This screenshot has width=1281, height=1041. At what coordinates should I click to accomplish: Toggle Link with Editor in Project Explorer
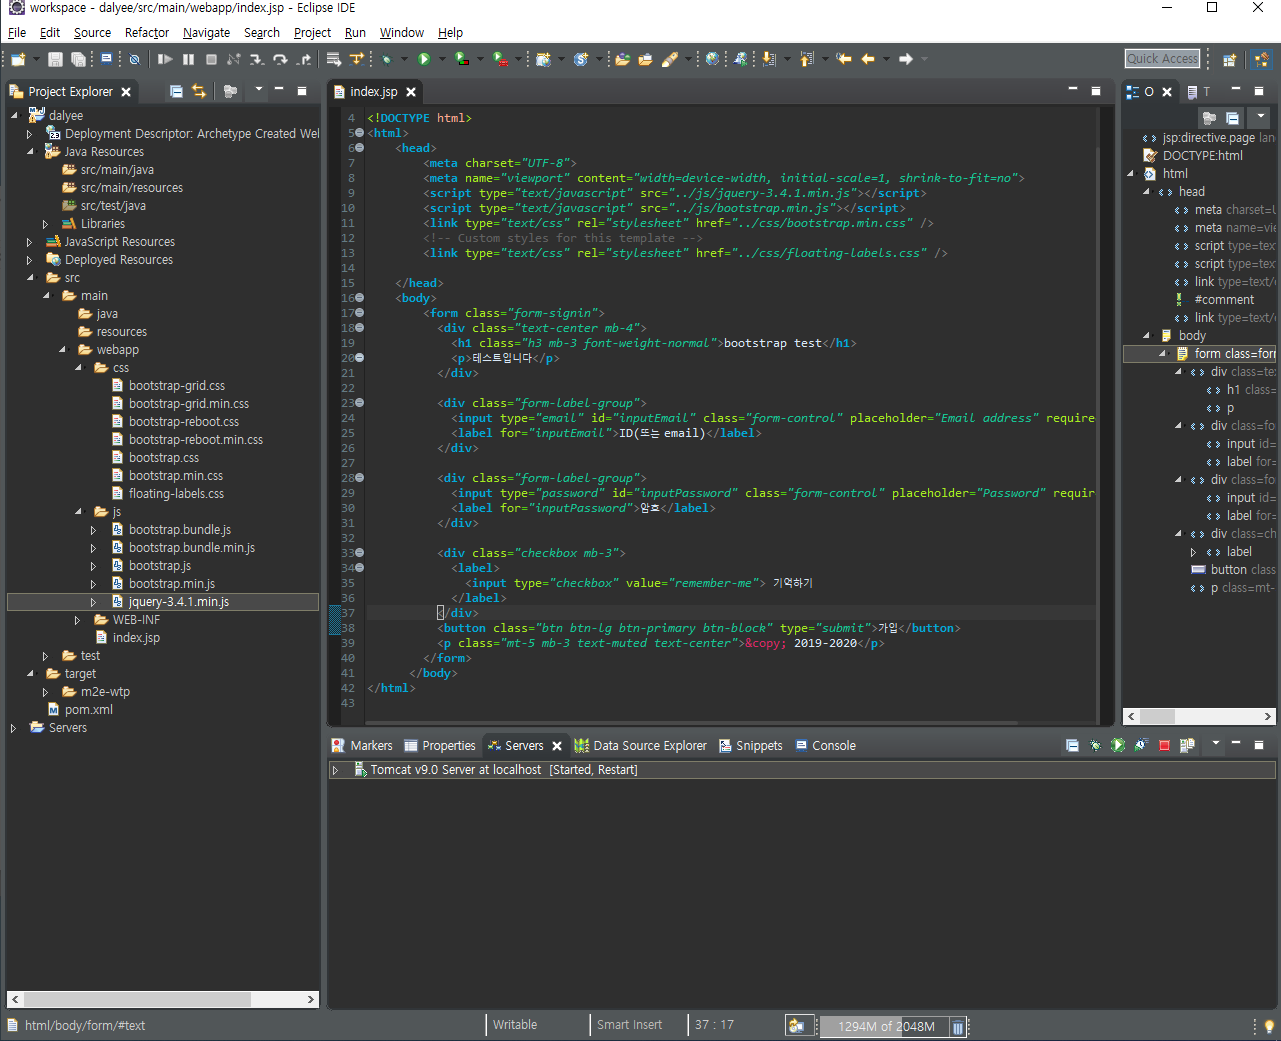pos(199,91)
